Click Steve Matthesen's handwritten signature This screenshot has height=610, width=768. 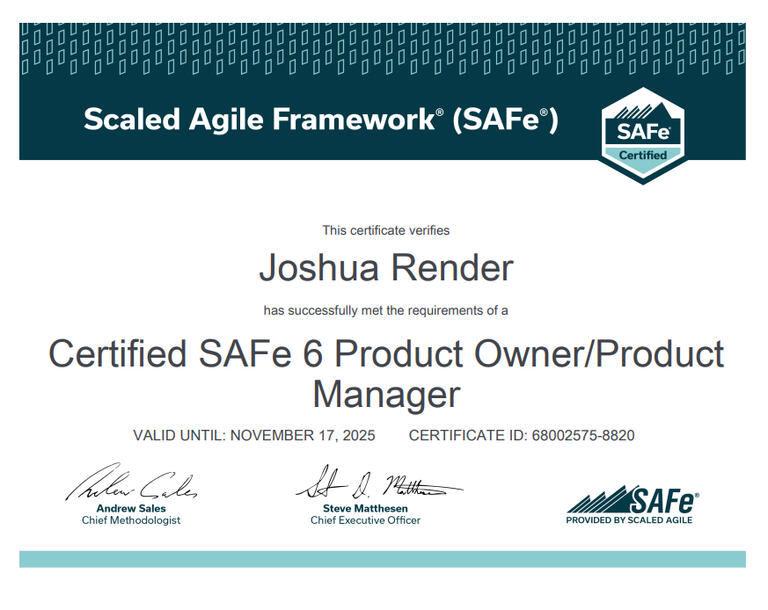[379, 482]
